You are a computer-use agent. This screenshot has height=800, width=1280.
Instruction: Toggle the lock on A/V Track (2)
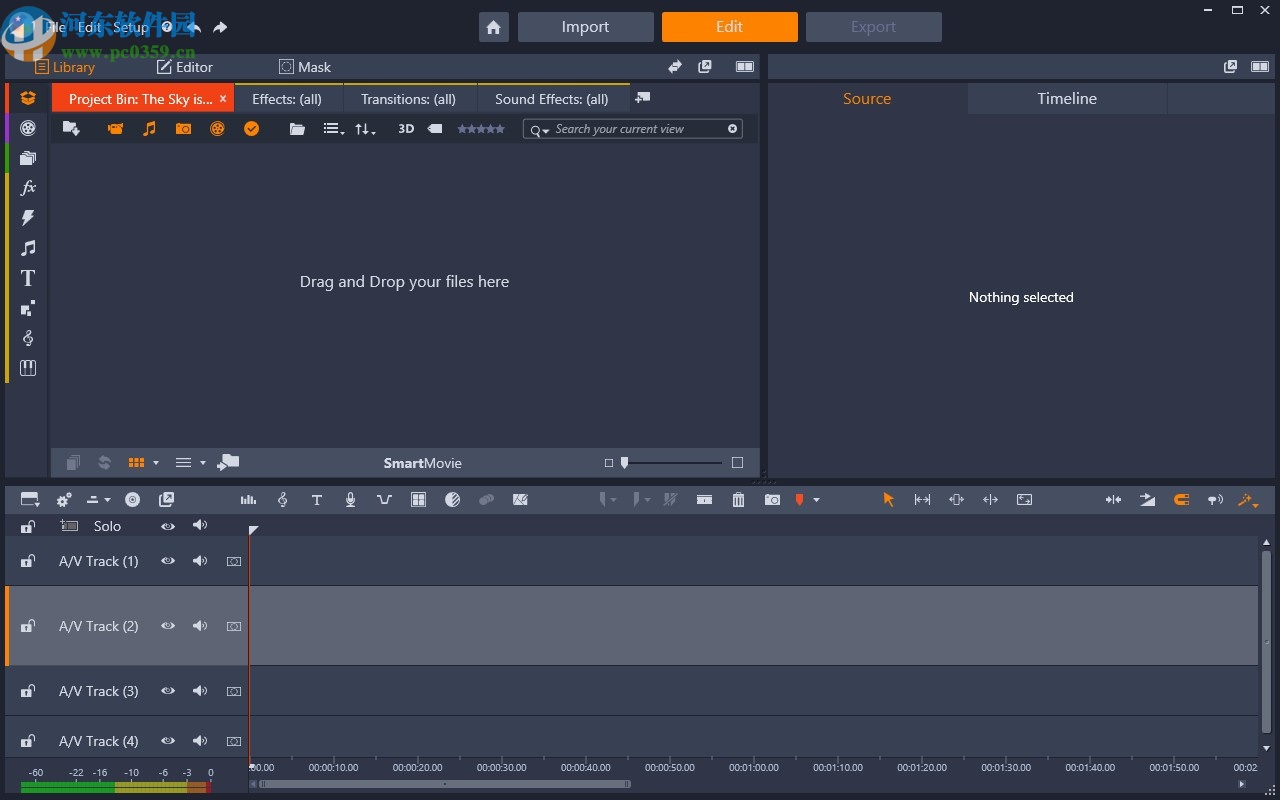(x=28, y=626)
